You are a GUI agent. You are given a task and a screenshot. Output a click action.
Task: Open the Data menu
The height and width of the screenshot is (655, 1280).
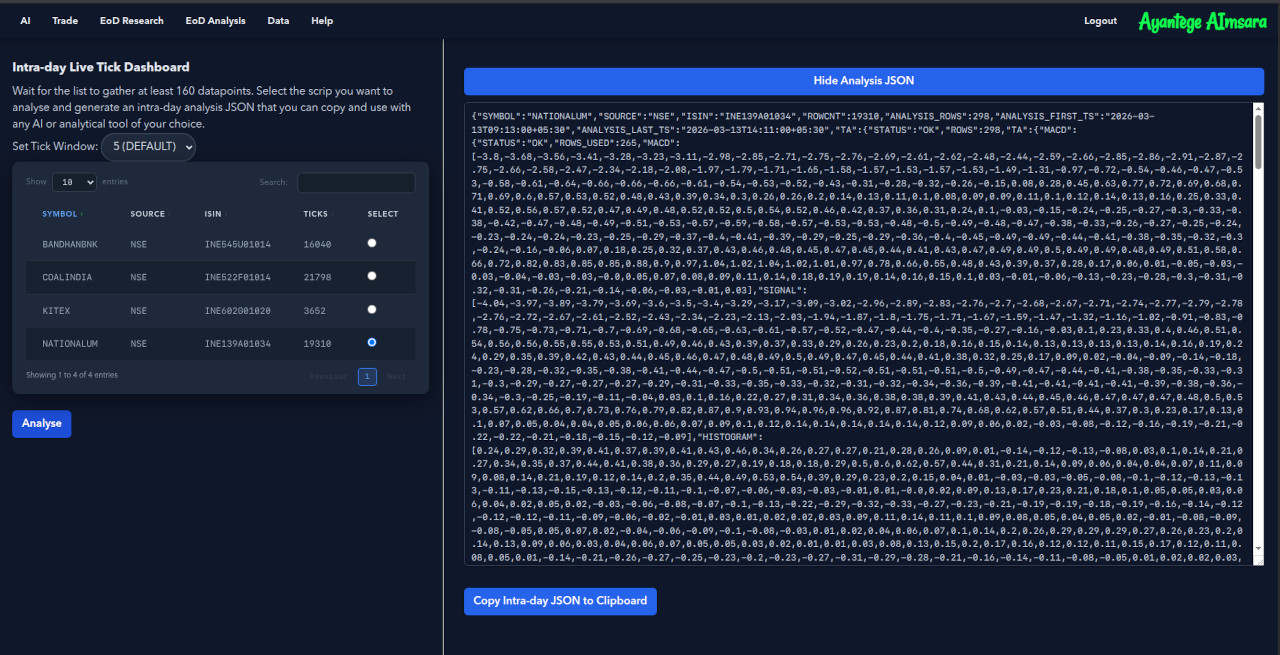coord(278,20)
